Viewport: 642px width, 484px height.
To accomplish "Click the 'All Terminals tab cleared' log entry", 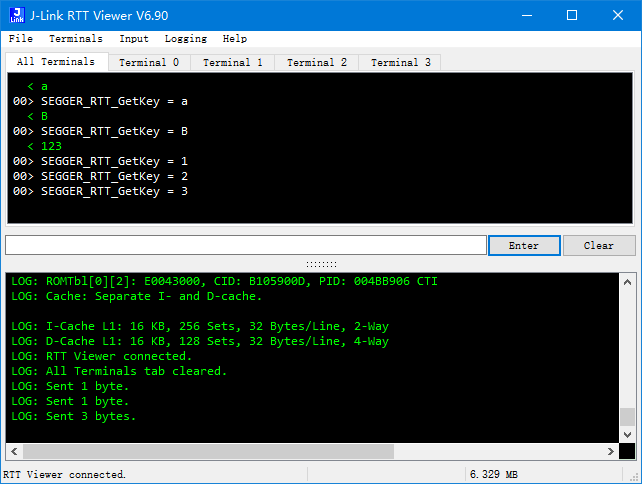I will 119,371.
